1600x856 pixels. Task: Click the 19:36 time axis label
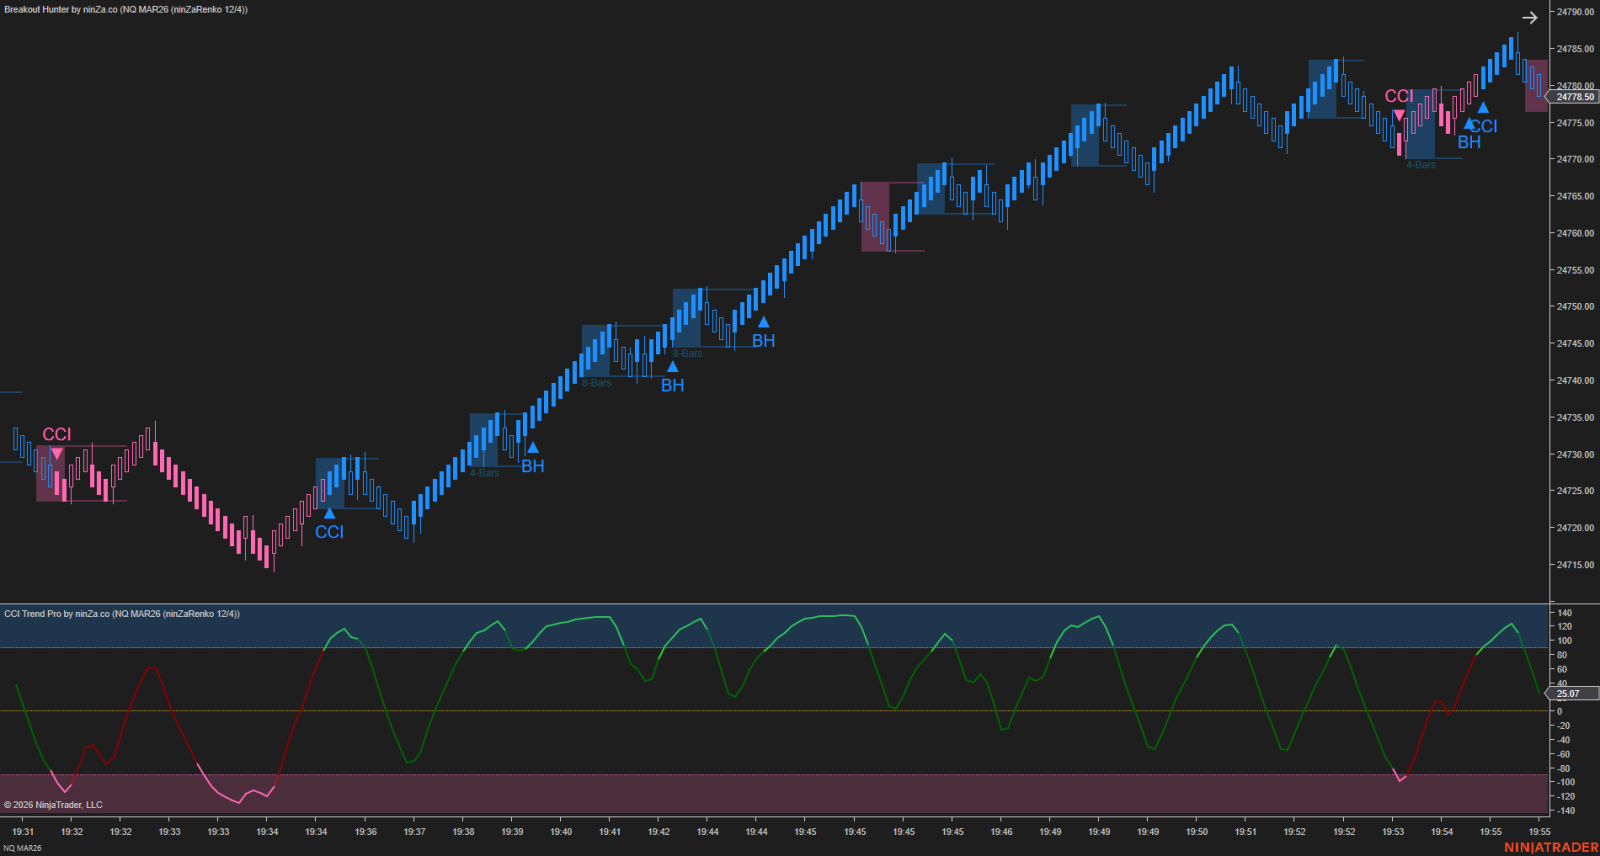[366, 832]
